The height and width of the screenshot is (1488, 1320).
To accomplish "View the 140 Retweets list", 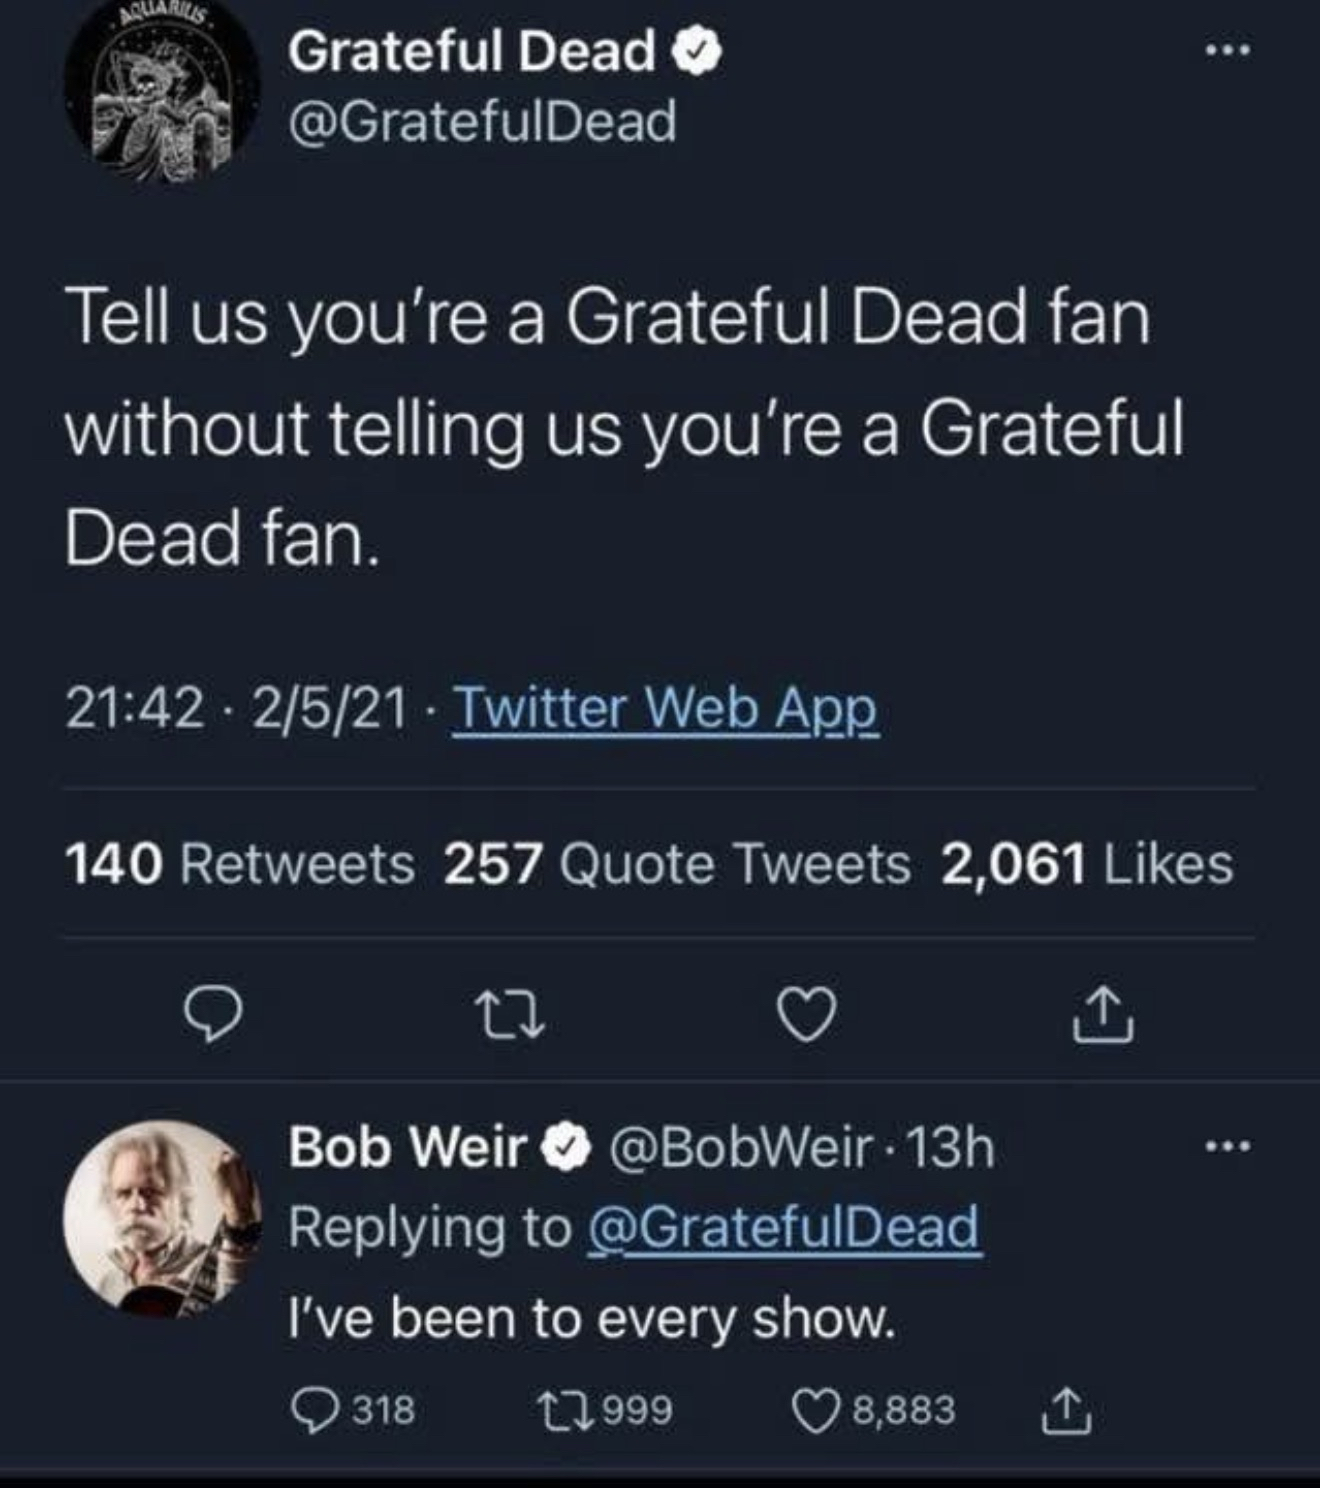I will pyautogui.click(x=239, y=864).
